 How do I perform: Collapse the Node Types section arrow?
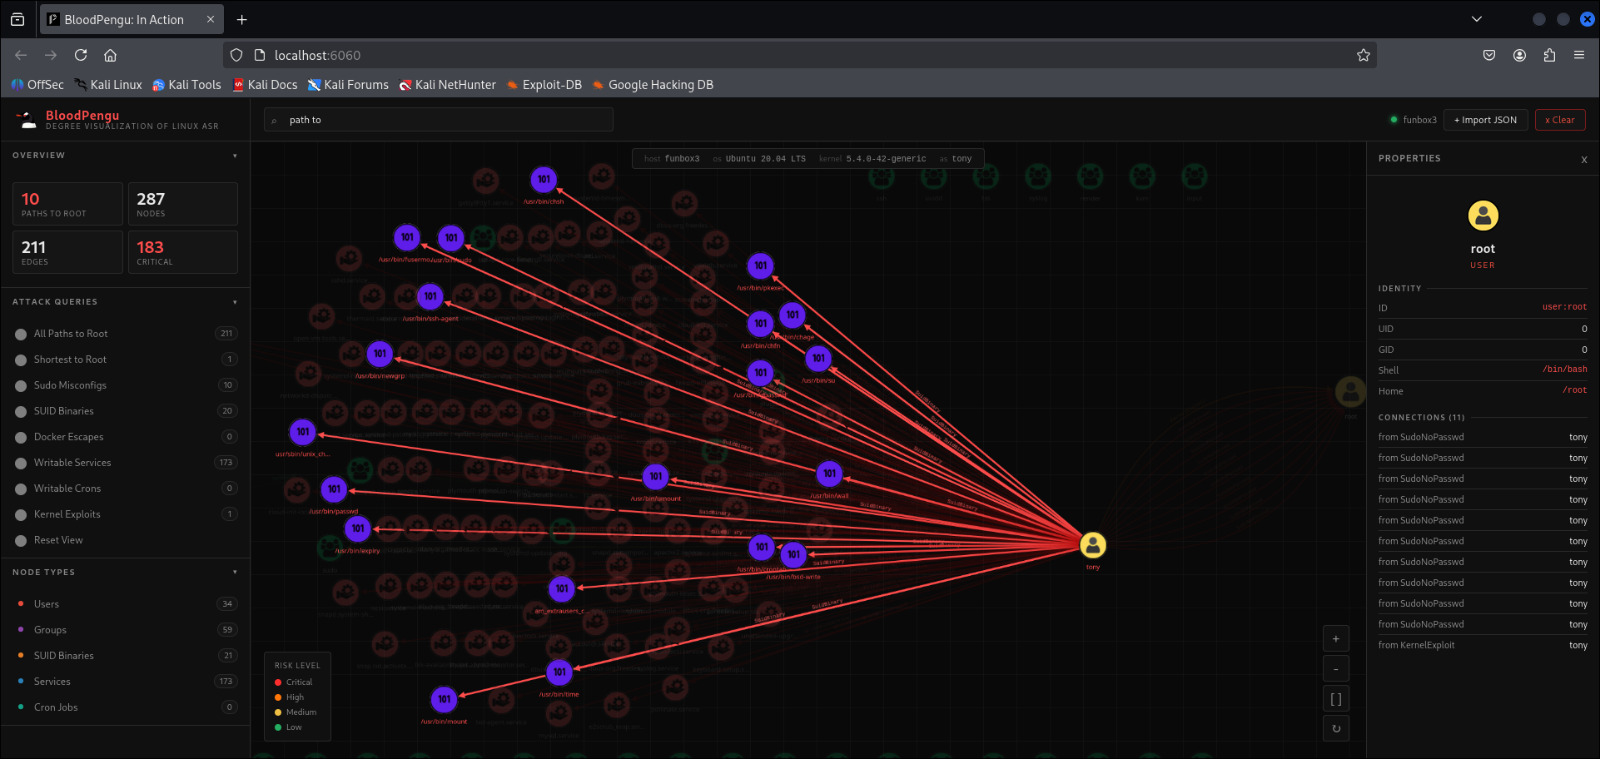coord(235,572)
